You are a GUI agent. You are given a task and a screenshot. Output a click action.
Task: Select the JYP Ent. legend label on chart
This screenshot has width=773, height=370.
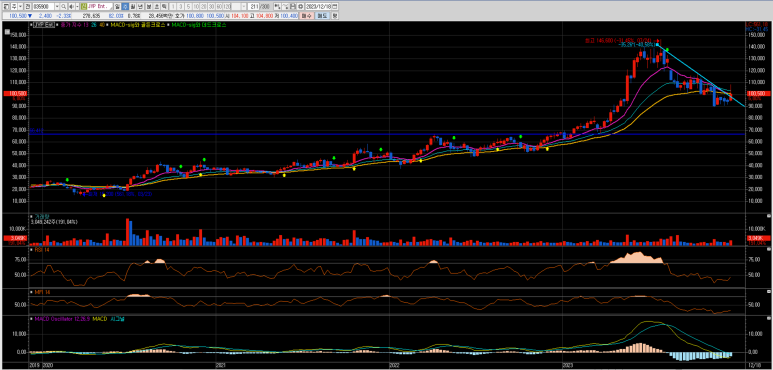click(44, 24)
